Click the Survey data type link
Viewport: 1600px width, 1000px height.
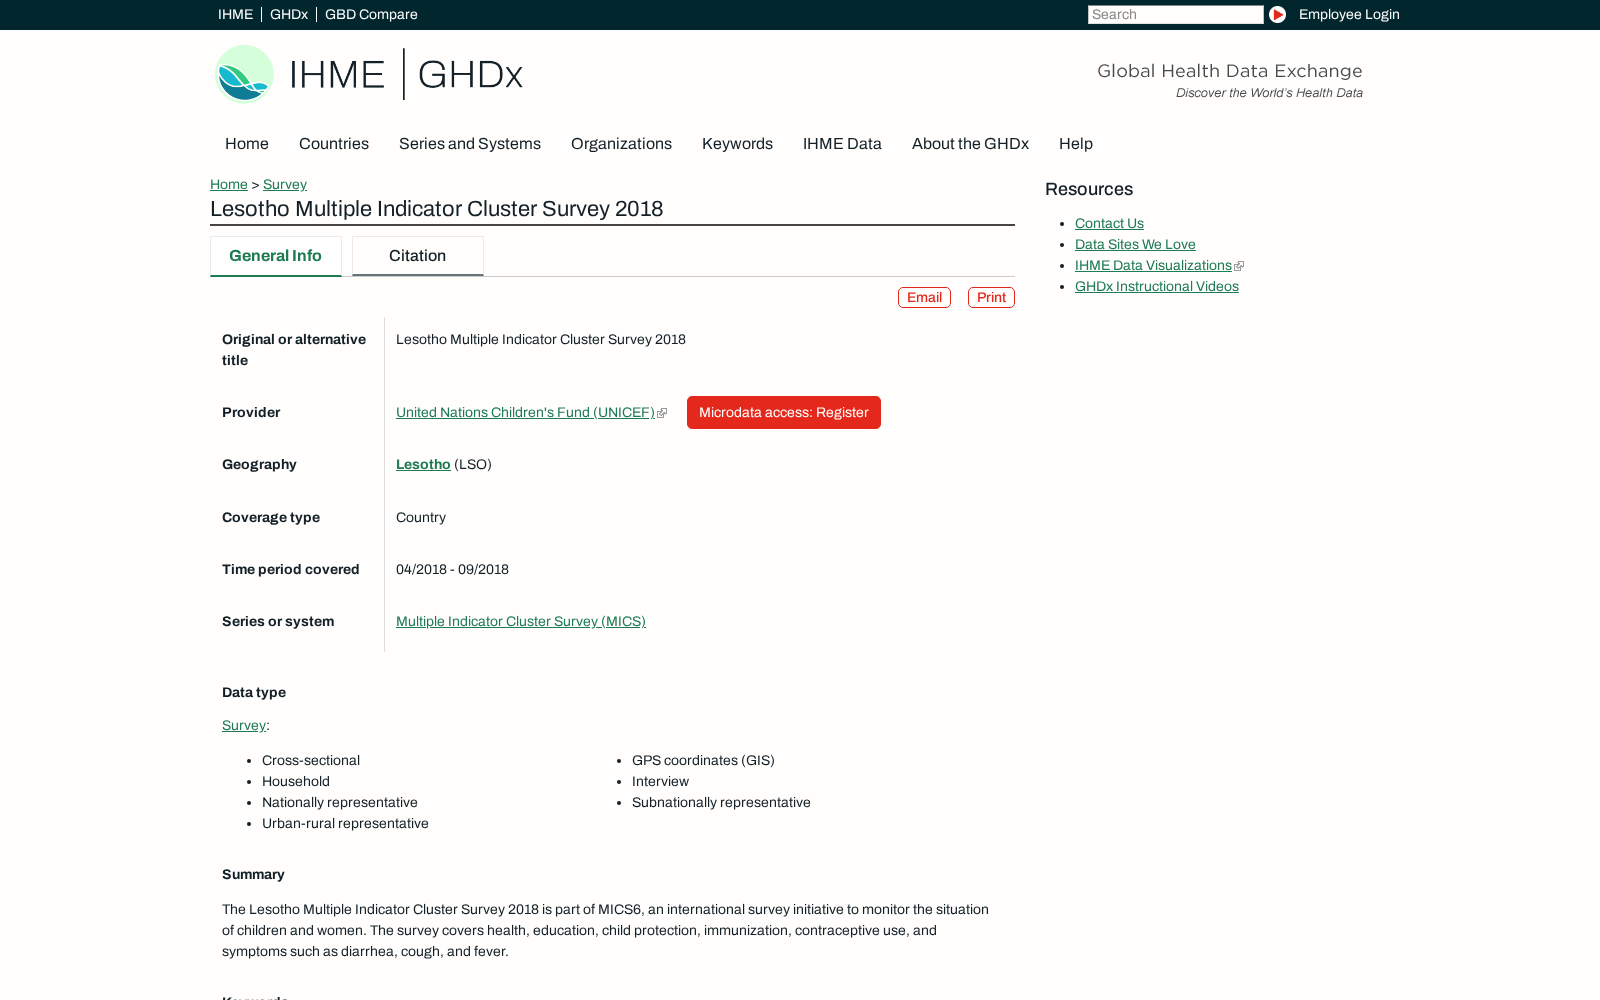point(244,726)
